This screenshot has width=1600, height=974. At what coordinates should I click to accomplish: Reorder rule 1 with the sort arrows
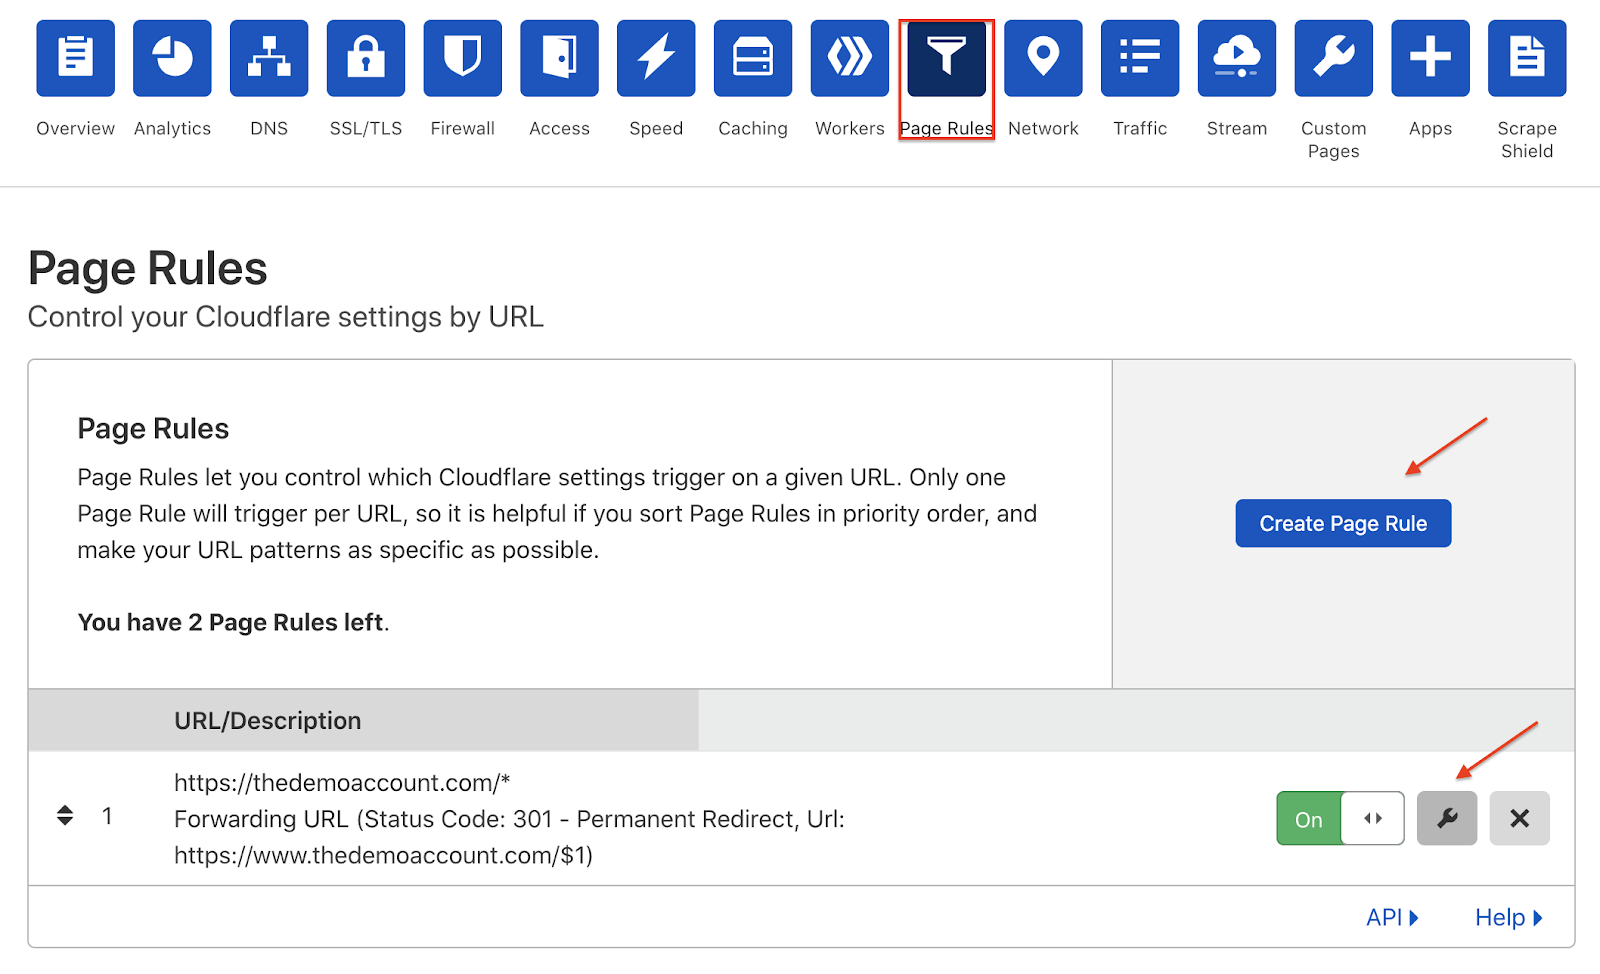pos(65,816)
